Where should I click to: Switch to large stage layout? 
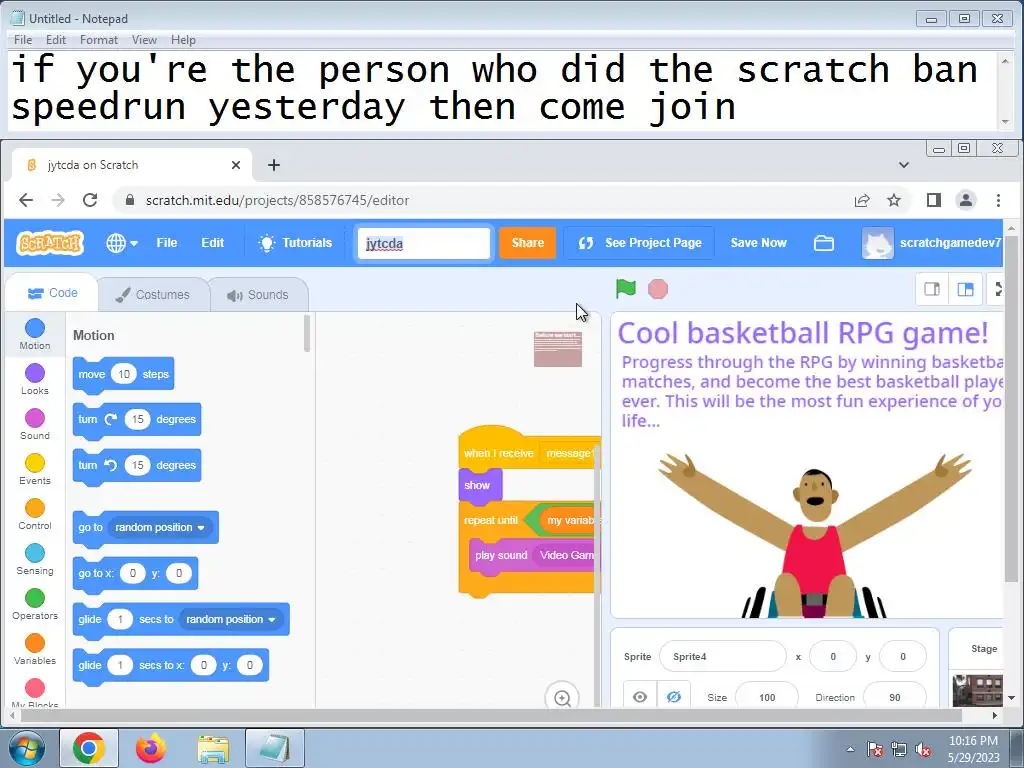pyautogui.click(x=965, y=289)
